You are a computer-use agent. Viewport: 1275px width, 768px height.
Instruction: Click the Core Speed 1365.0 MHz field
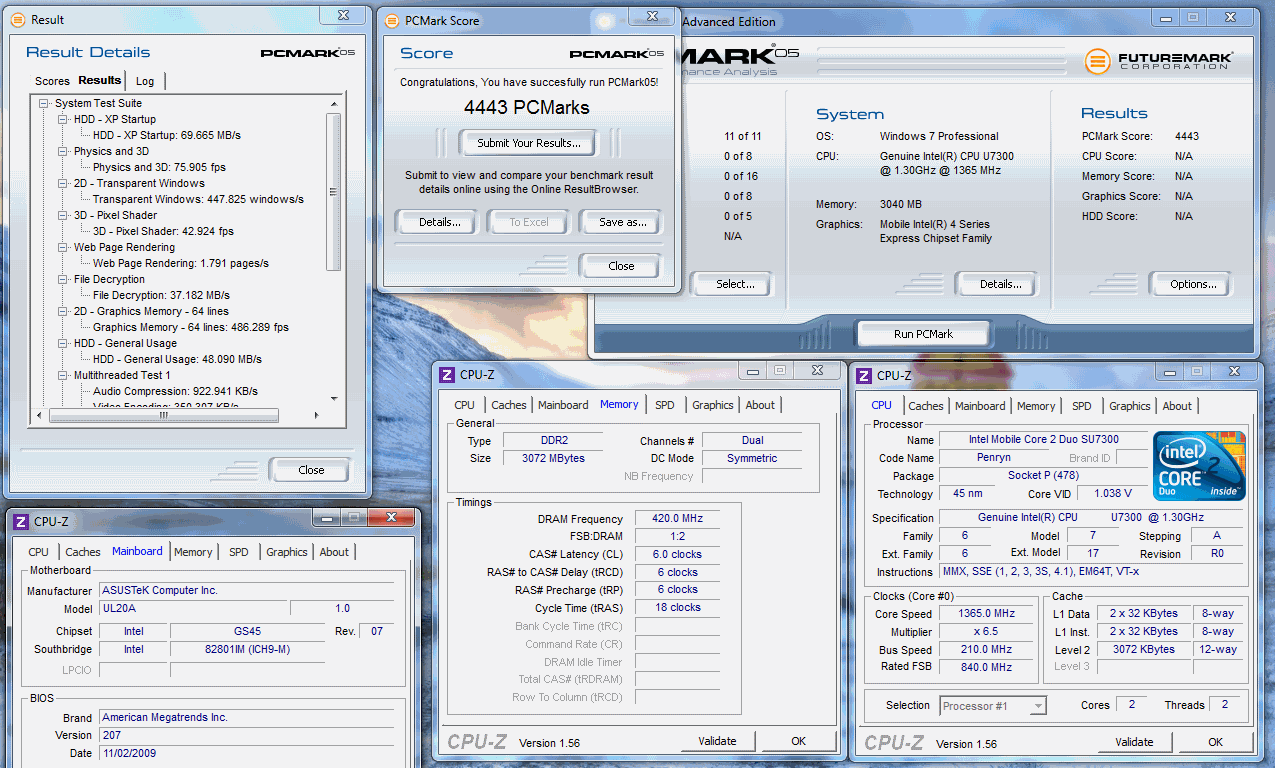tap(988, 614)
